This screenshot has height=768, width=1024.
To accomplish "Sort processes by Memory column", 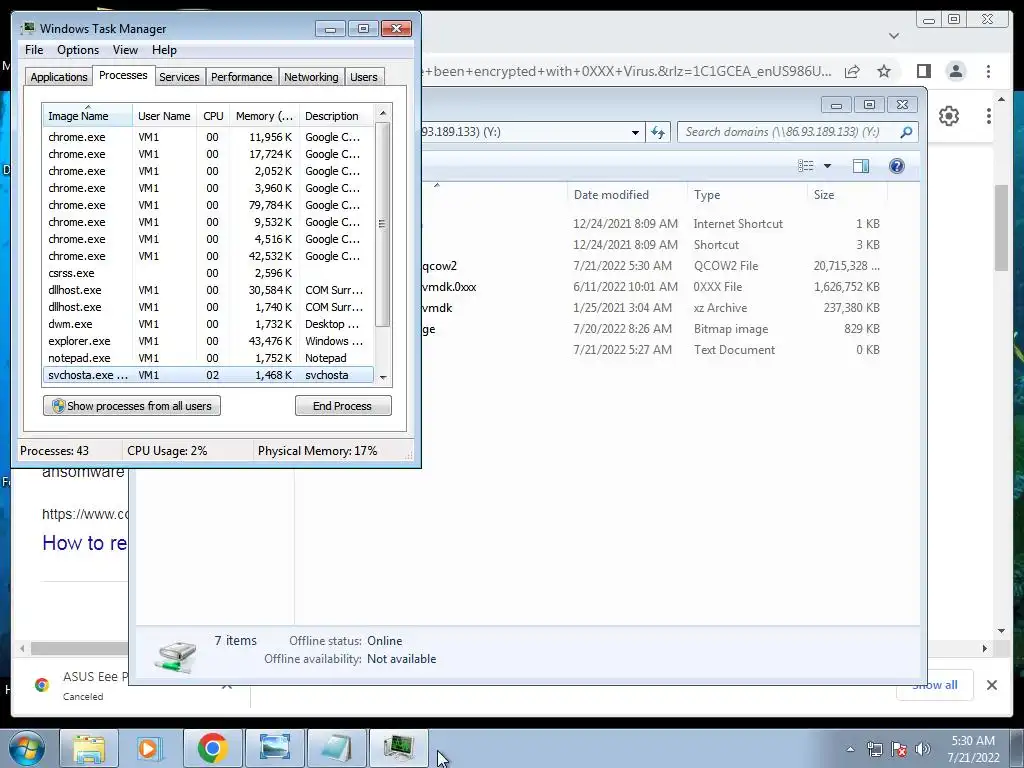I will (x=264, y=116).
